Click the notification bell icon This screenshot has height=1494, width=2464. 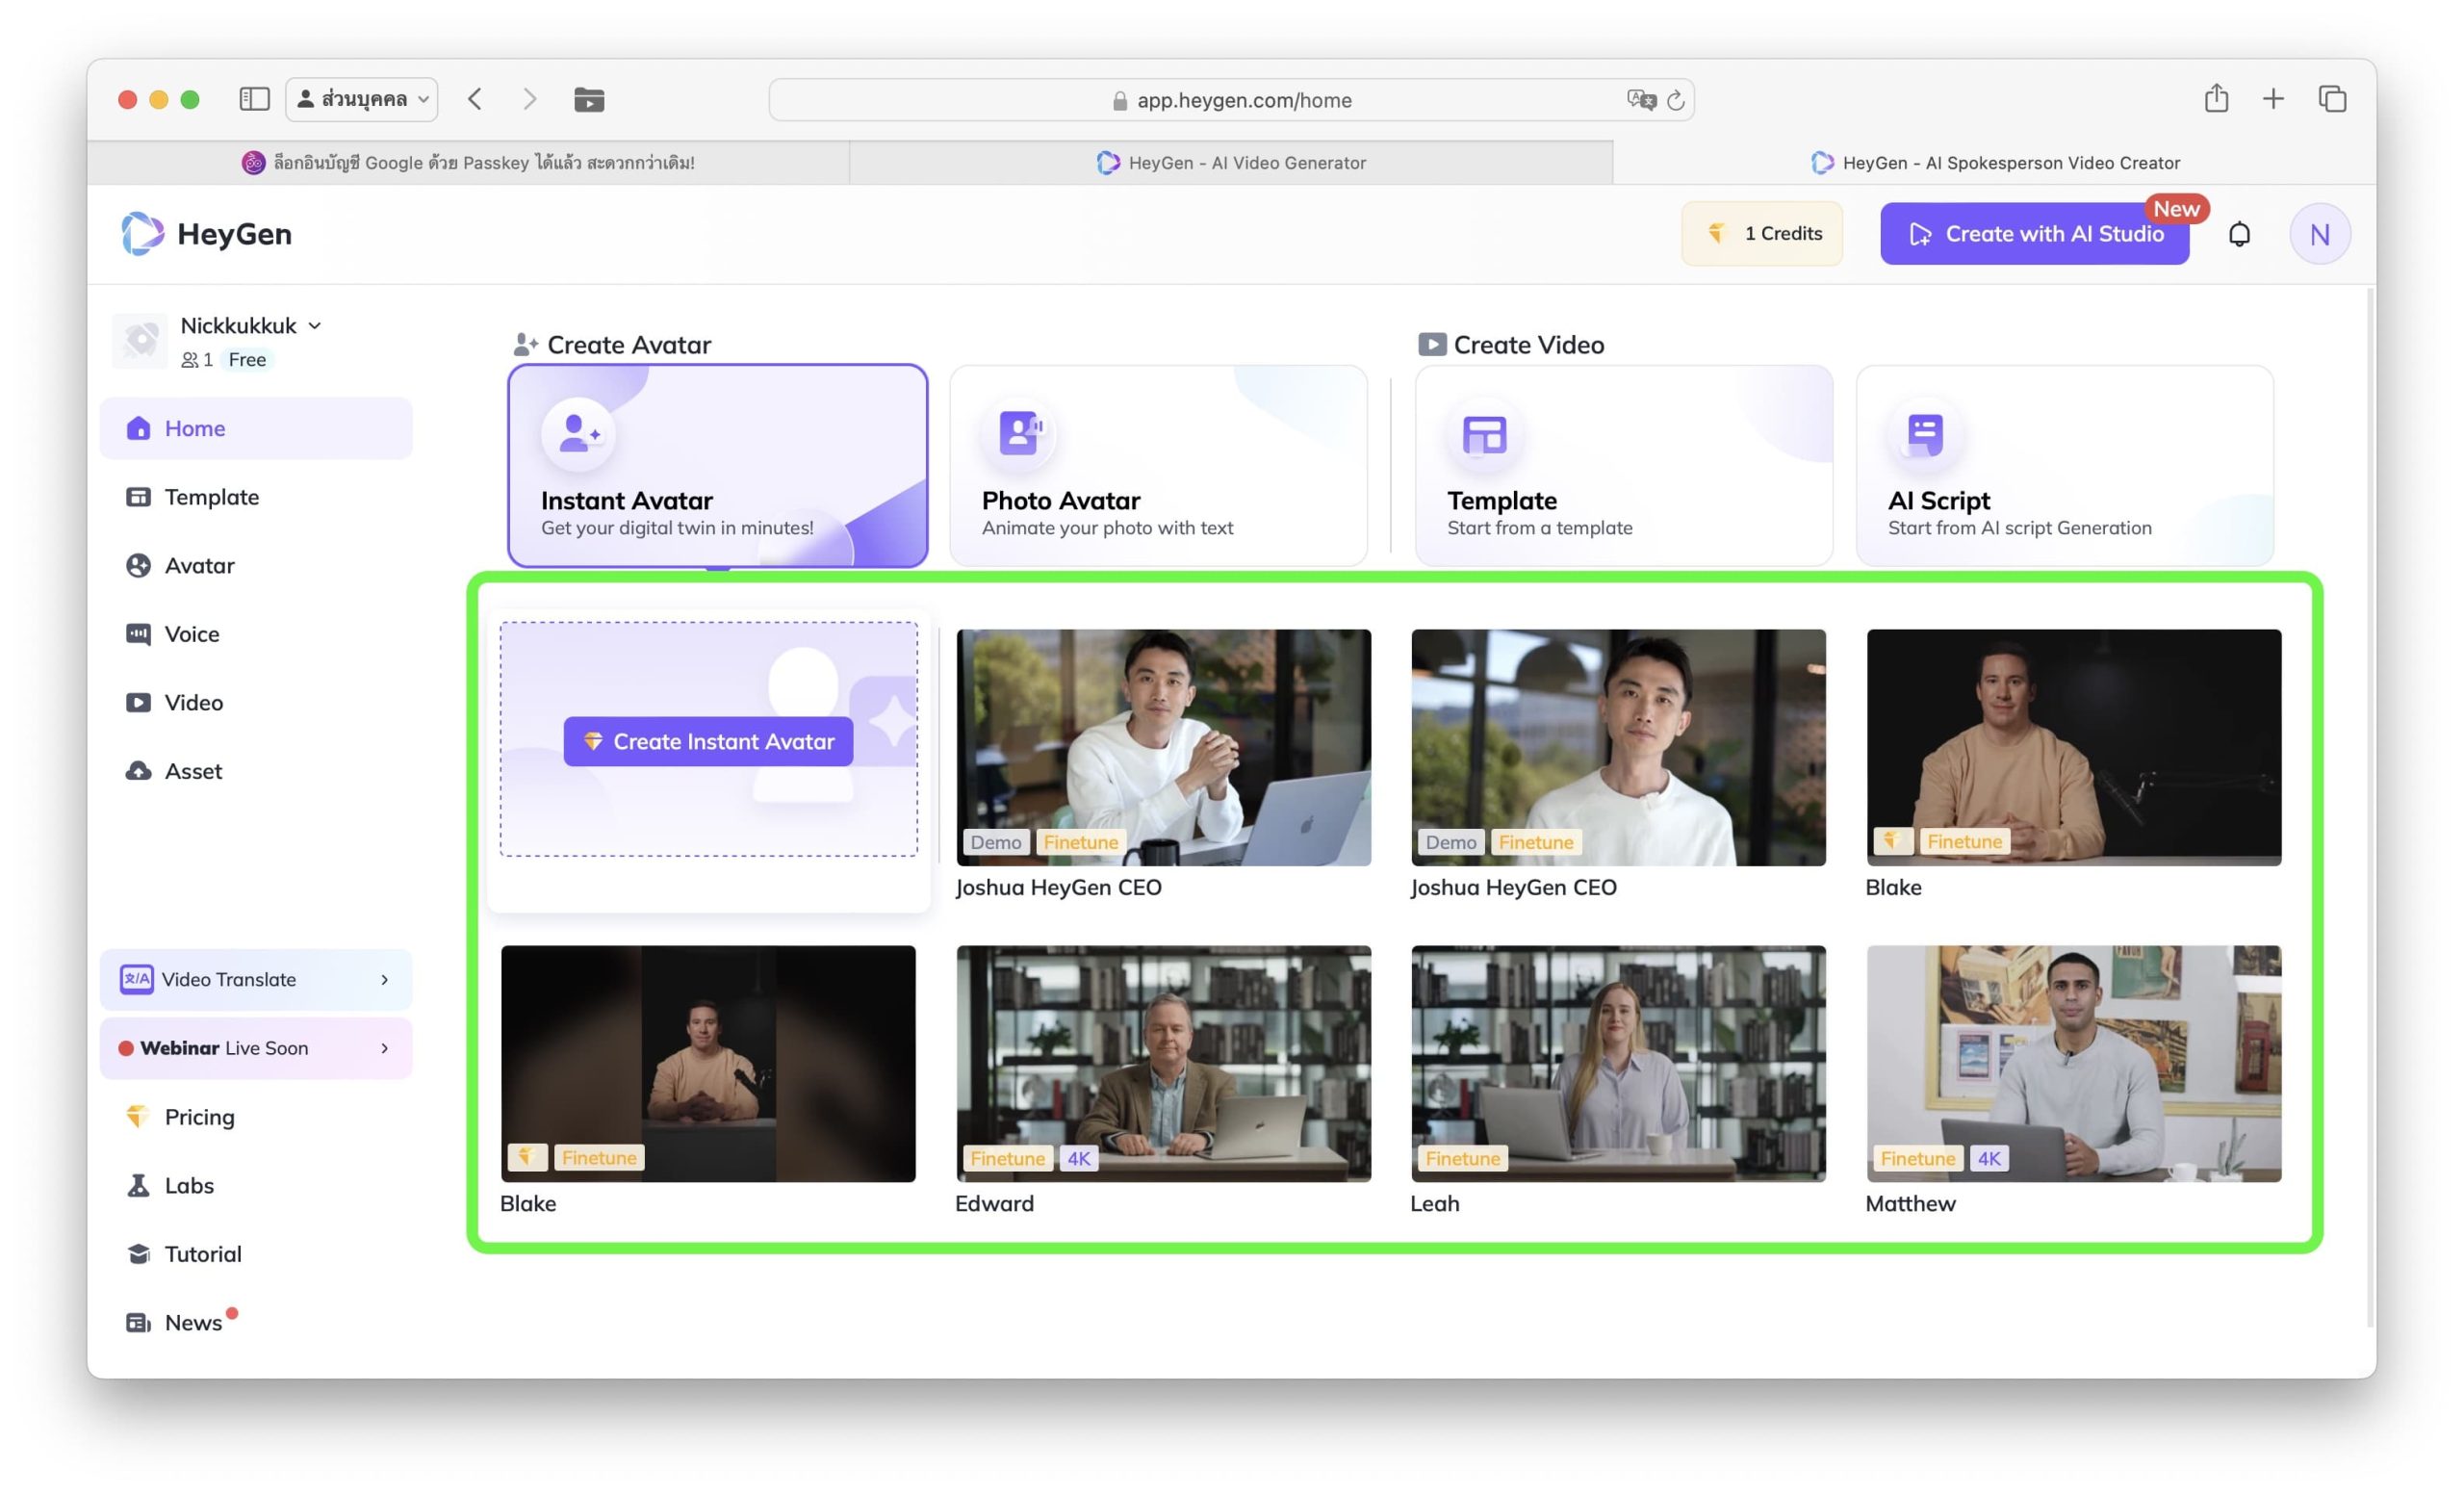point(2239,234)
